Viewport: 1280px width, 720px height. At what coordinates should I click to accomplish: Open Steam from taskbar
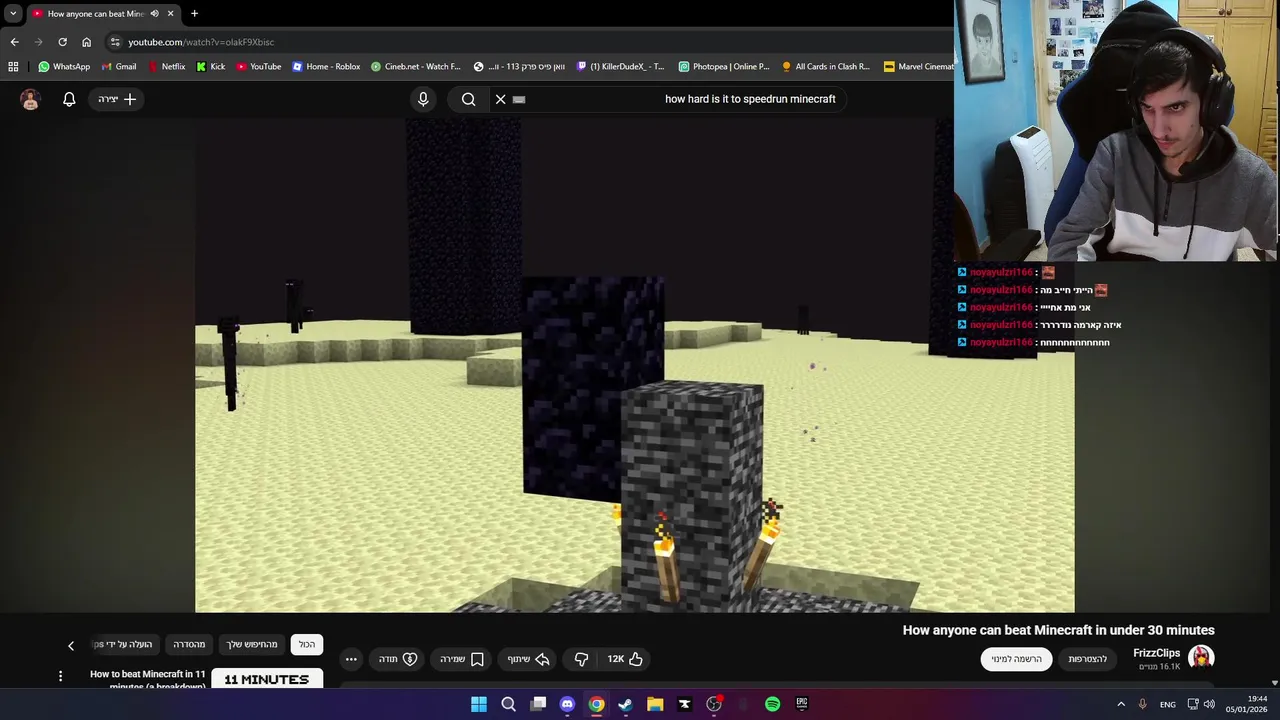coord(625,704)
